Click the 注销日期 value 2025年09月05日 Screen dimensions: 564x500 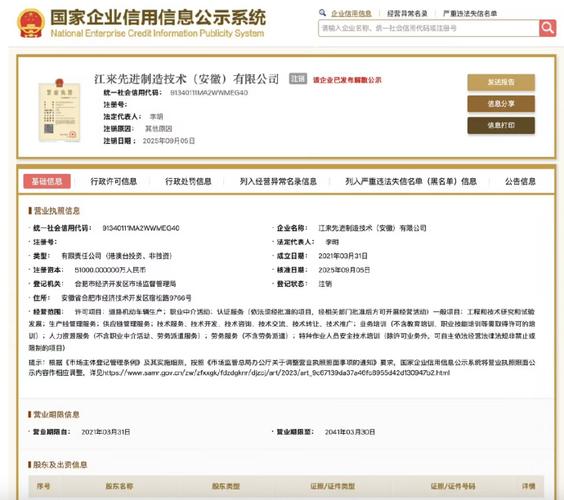click(x=169, y=141)
